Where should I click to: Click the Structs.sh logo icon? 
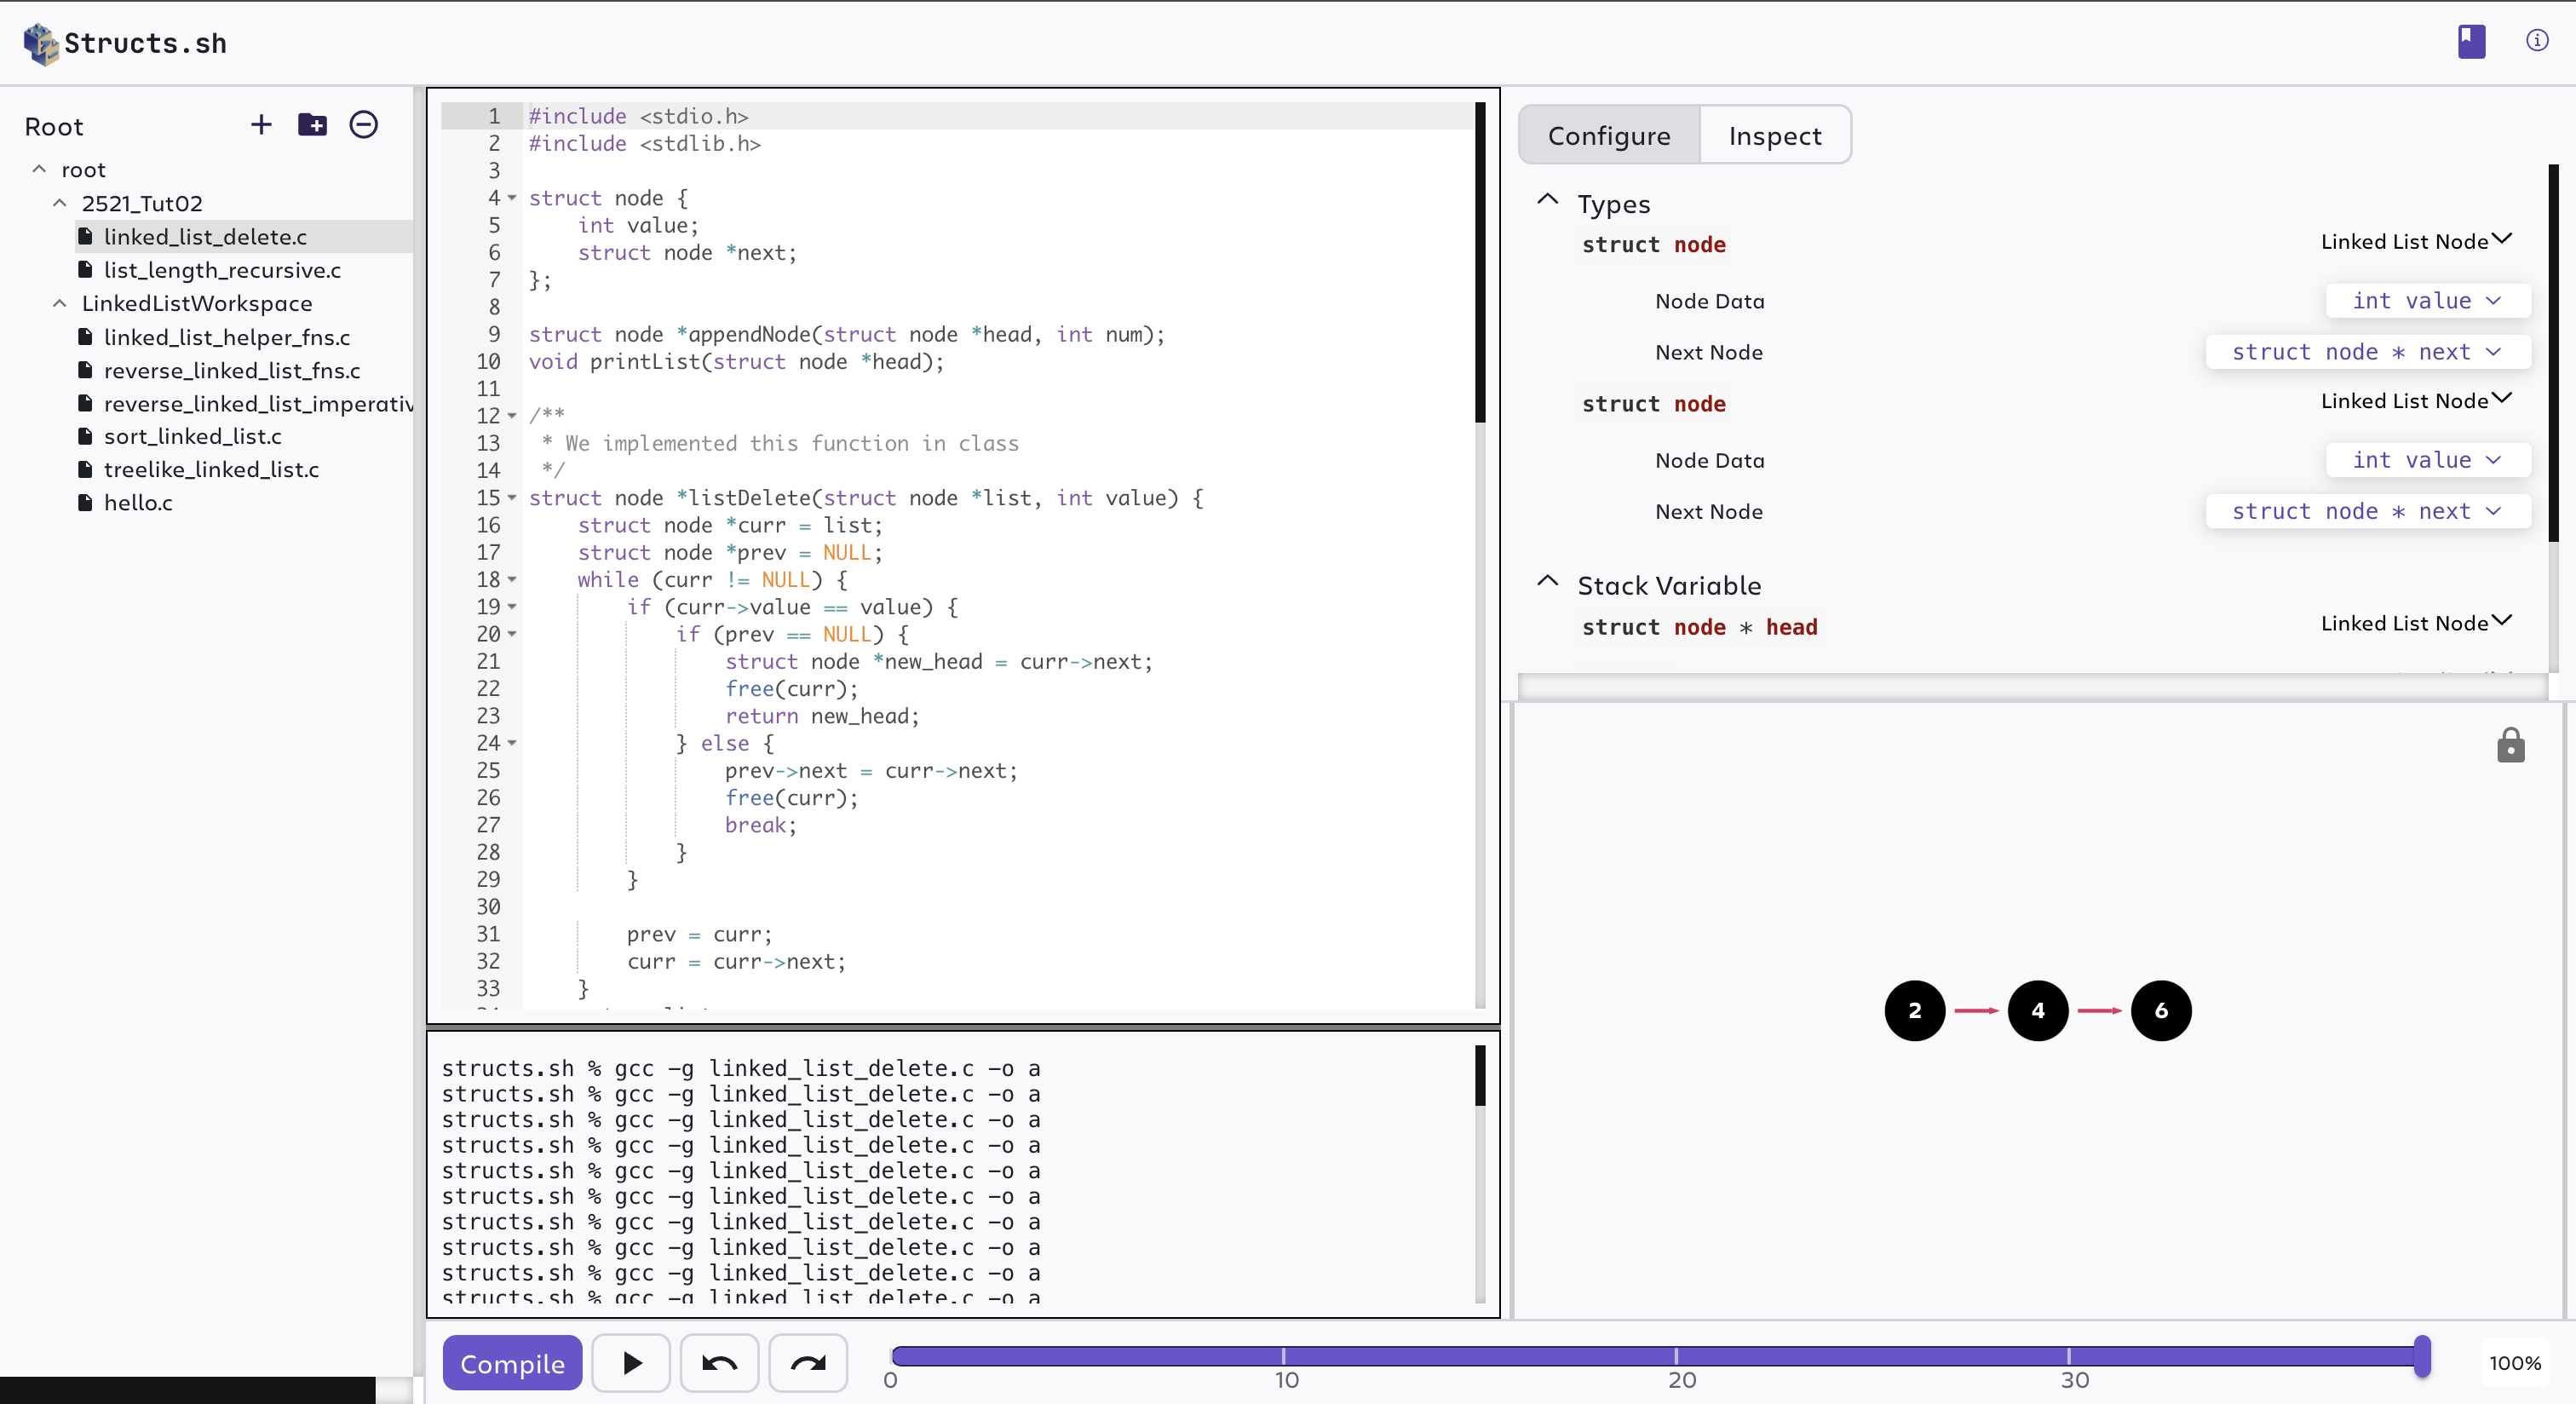pyautogui.click(x=40, y=43)
